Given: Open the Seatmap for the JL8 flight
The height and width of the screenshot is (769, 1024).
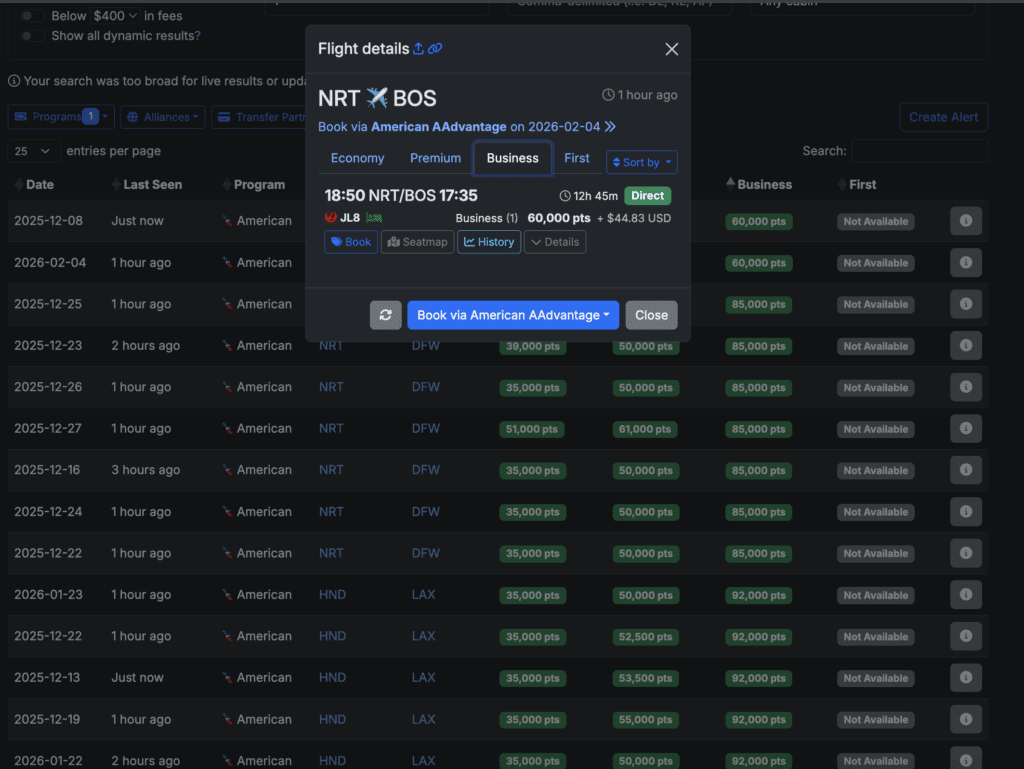Looking at the screenshot, I should 417,241.
